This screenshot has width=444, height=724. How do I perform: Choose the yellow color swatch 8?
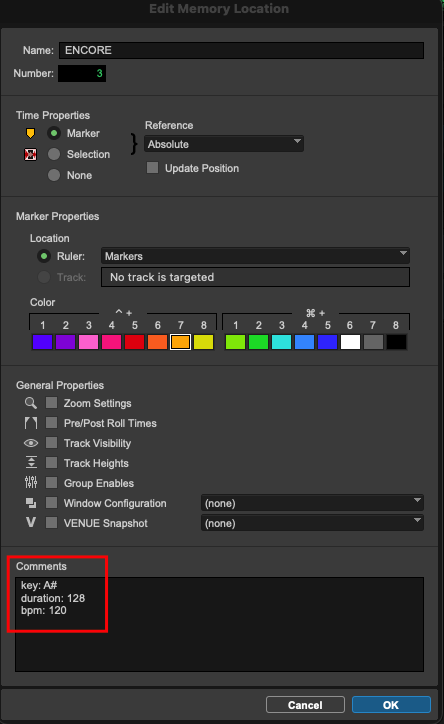coord(204,342)
